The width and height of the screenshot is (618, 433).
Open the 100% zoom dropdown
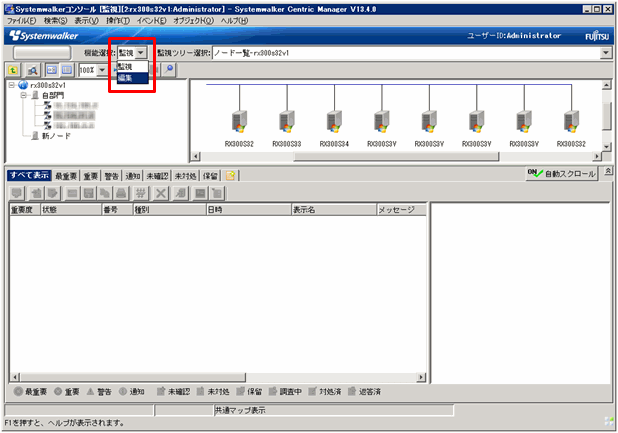click(x=102, y=70)
